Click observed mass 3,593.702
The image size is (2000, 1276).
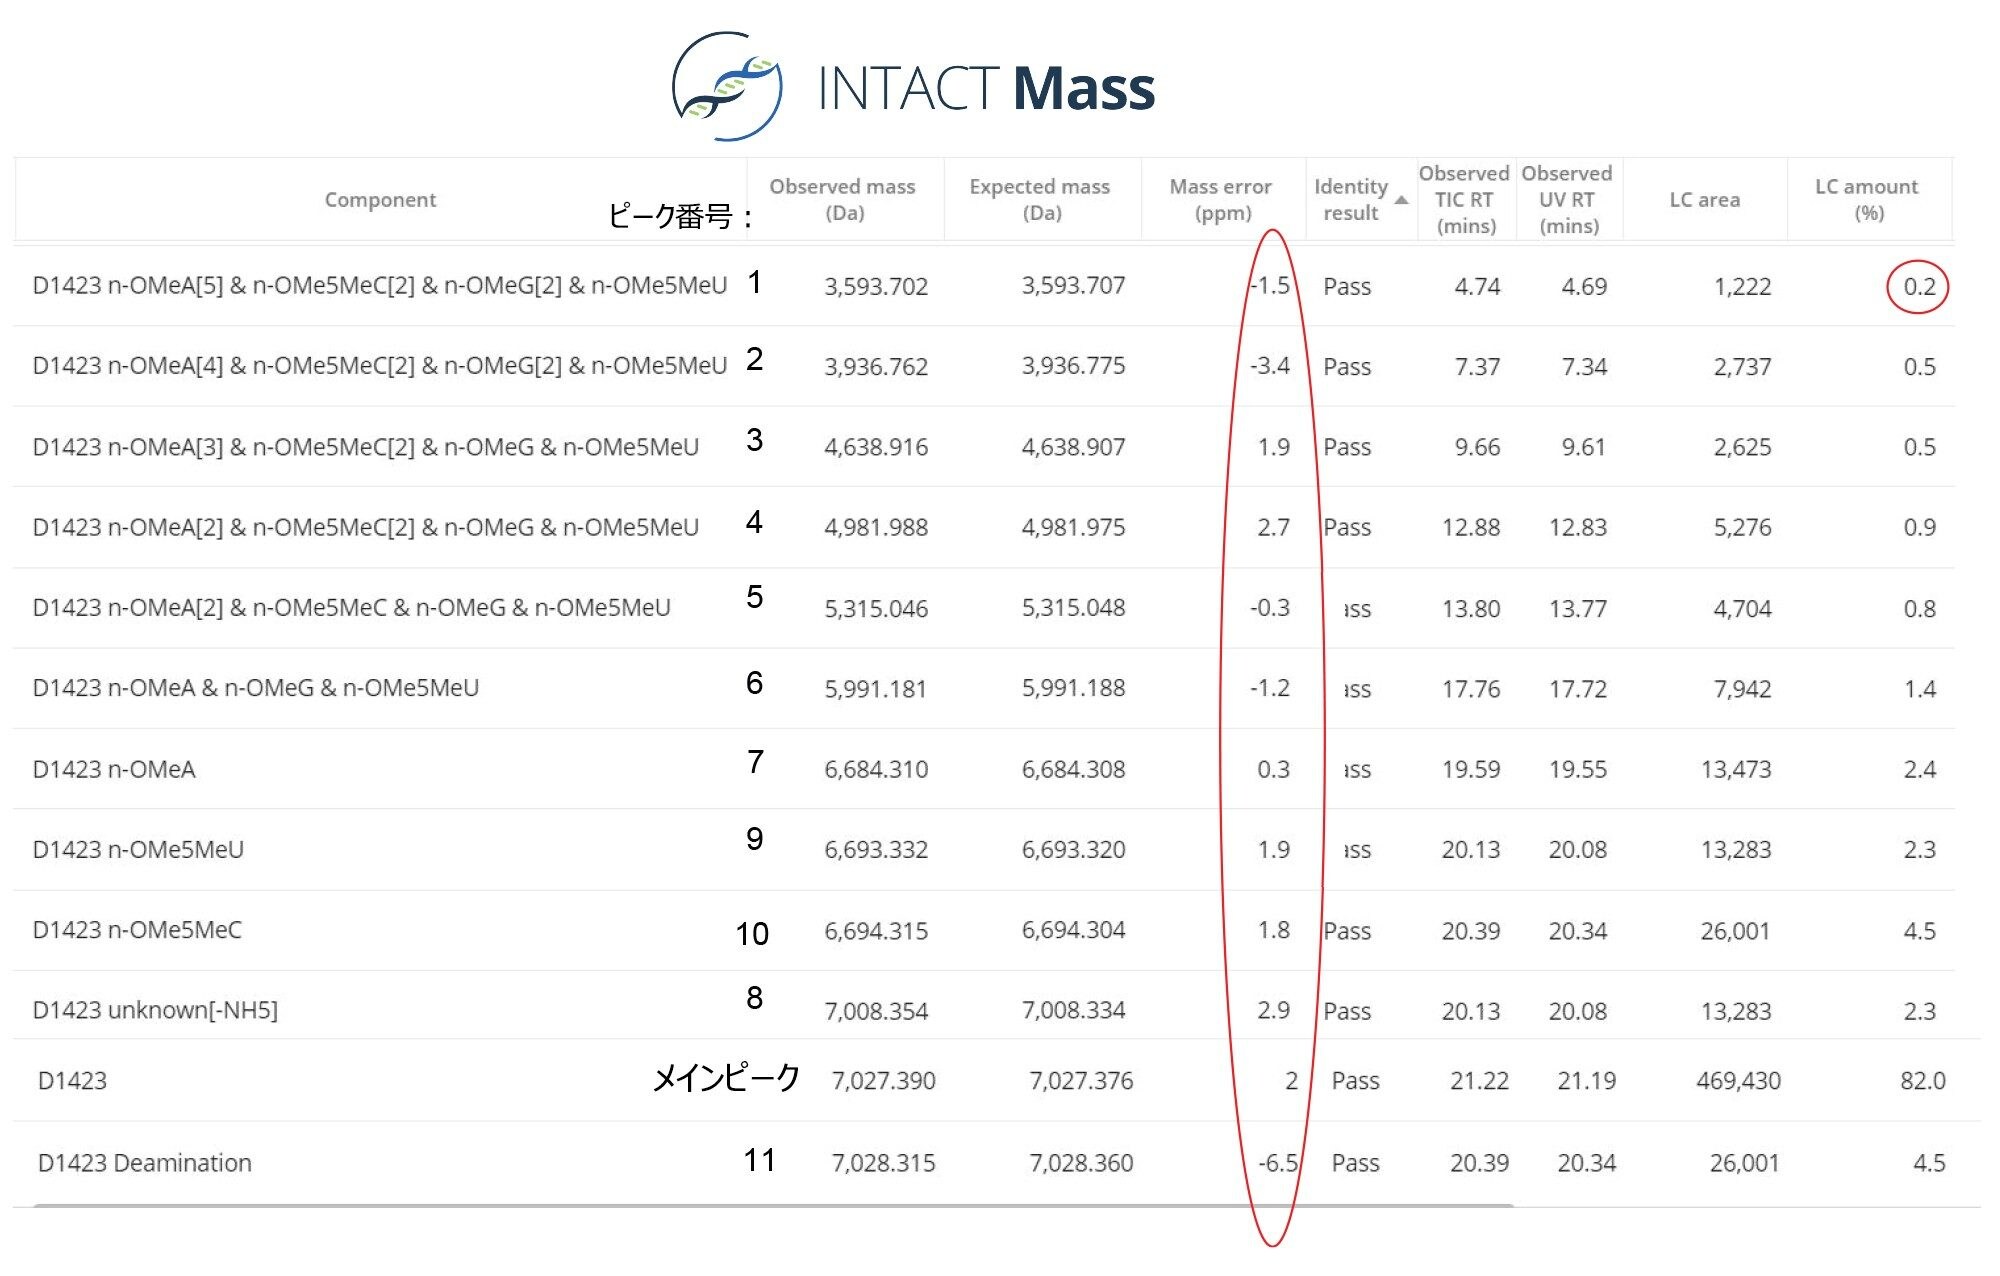coord(876,286)
